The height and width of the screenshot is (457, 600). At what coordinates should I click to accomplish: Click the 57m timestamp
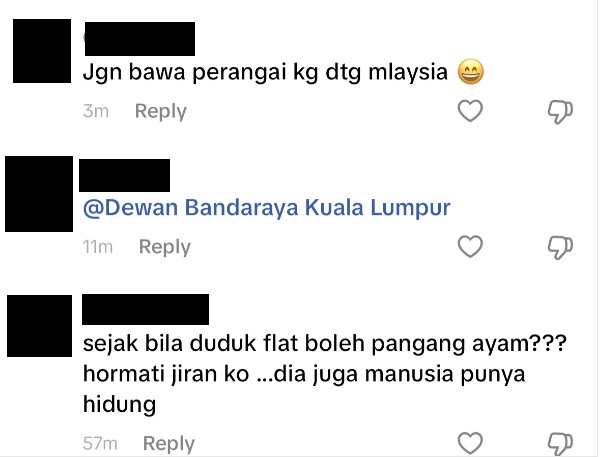click(100, 444)
